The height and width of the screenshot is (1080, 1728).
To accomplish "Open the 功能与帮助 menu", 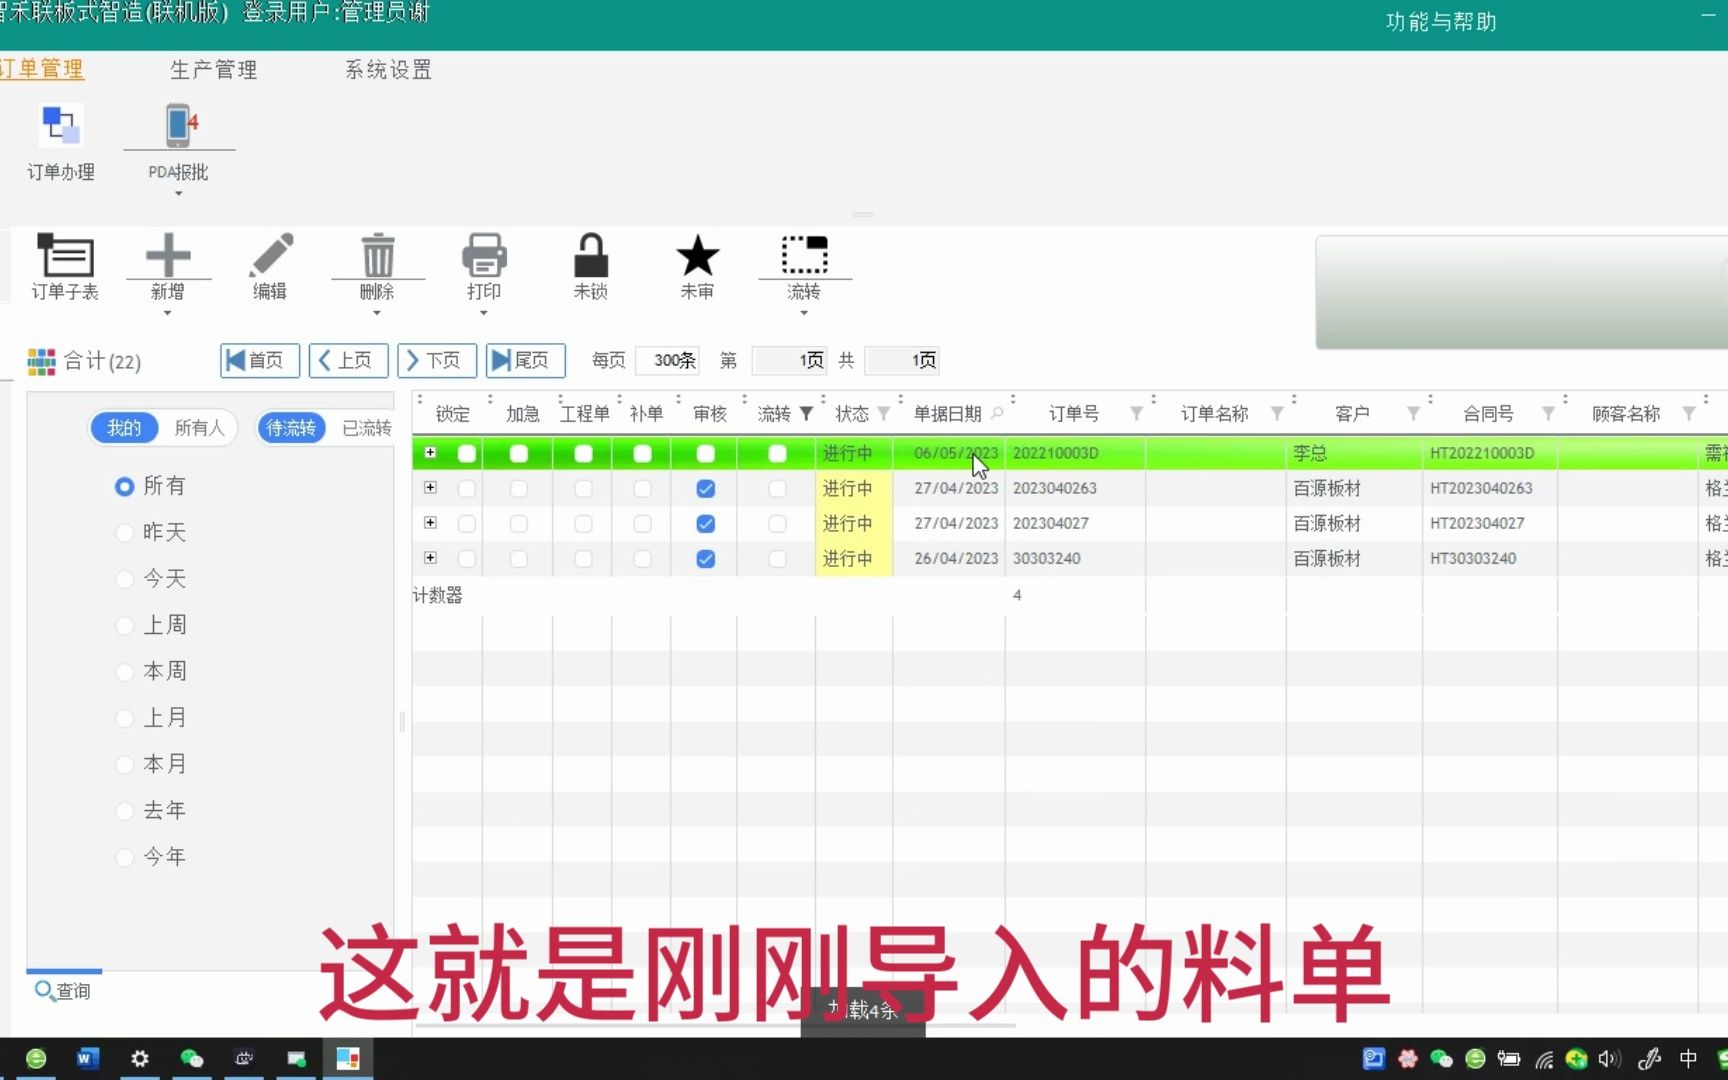I will click(1441, 22).
